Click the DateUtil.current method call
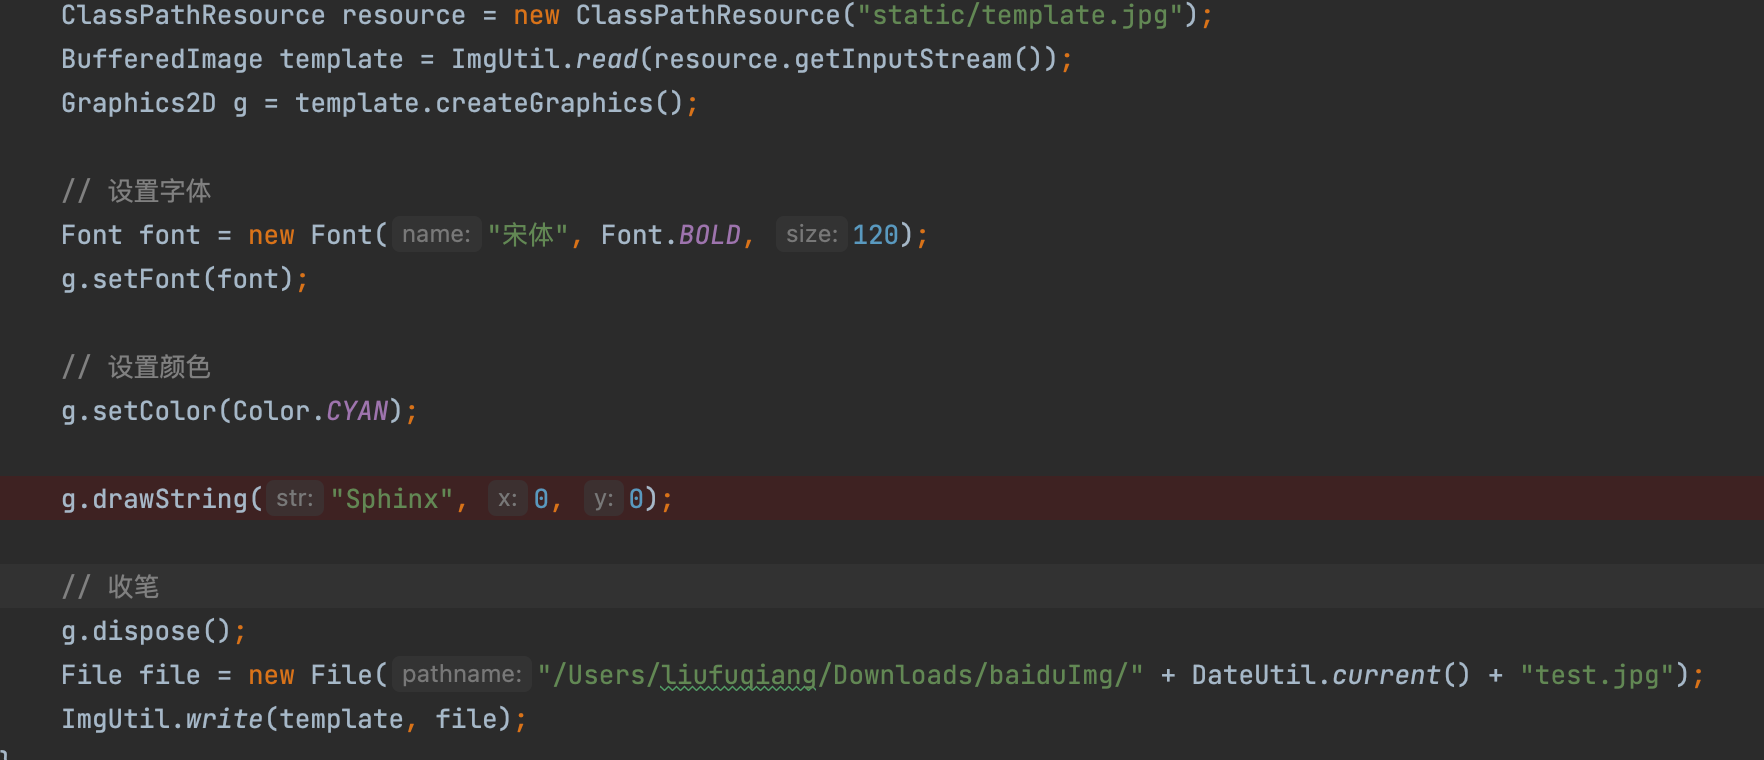The height and width of the screenshot is (760, 1764). [x=1331, y=675]
